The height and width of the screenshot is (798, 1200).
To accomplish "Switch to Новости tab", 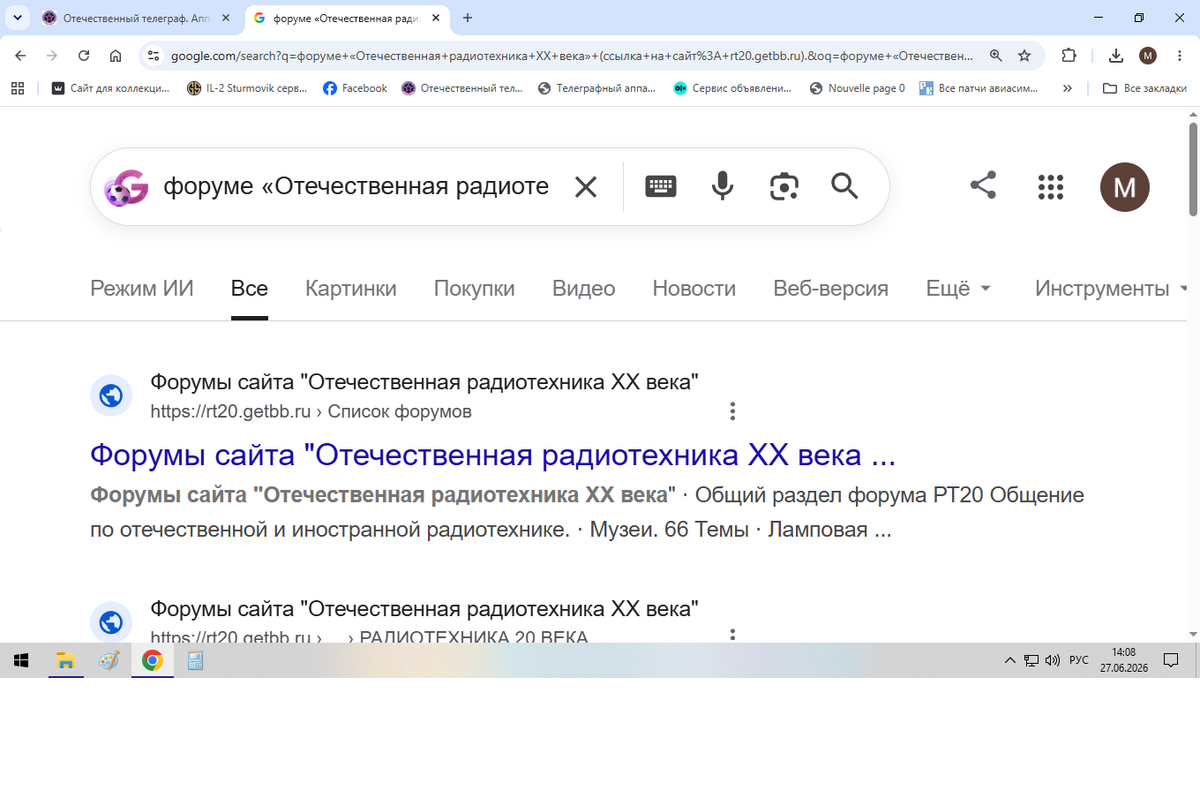I will [x=694, y=288].
